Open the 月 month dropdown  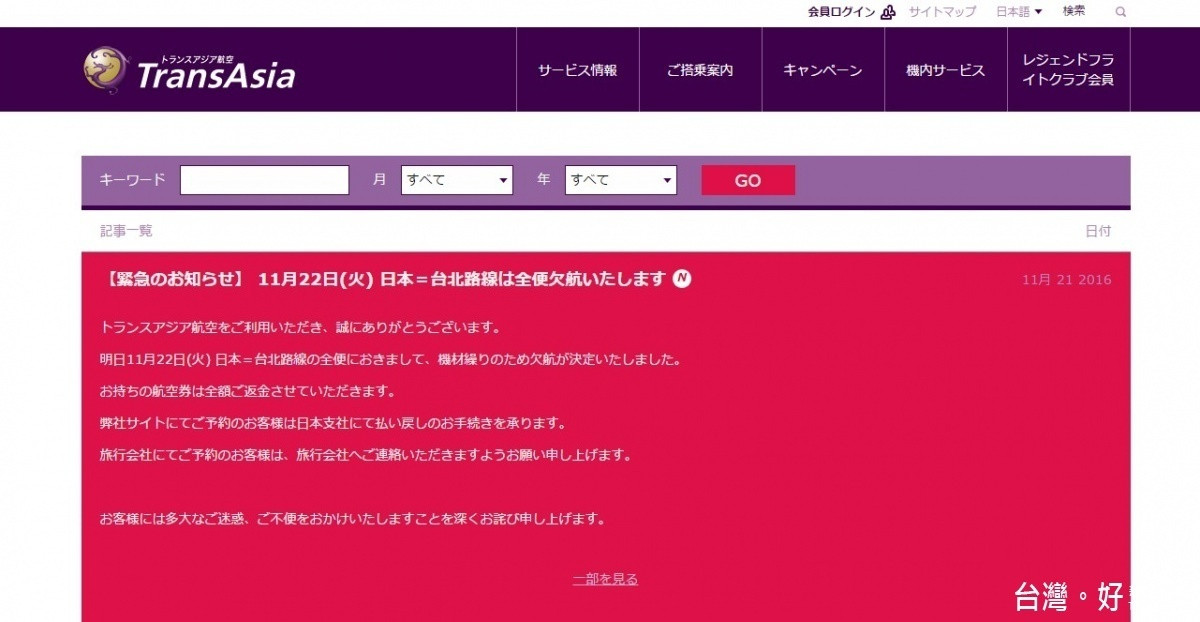pos(457,180)
